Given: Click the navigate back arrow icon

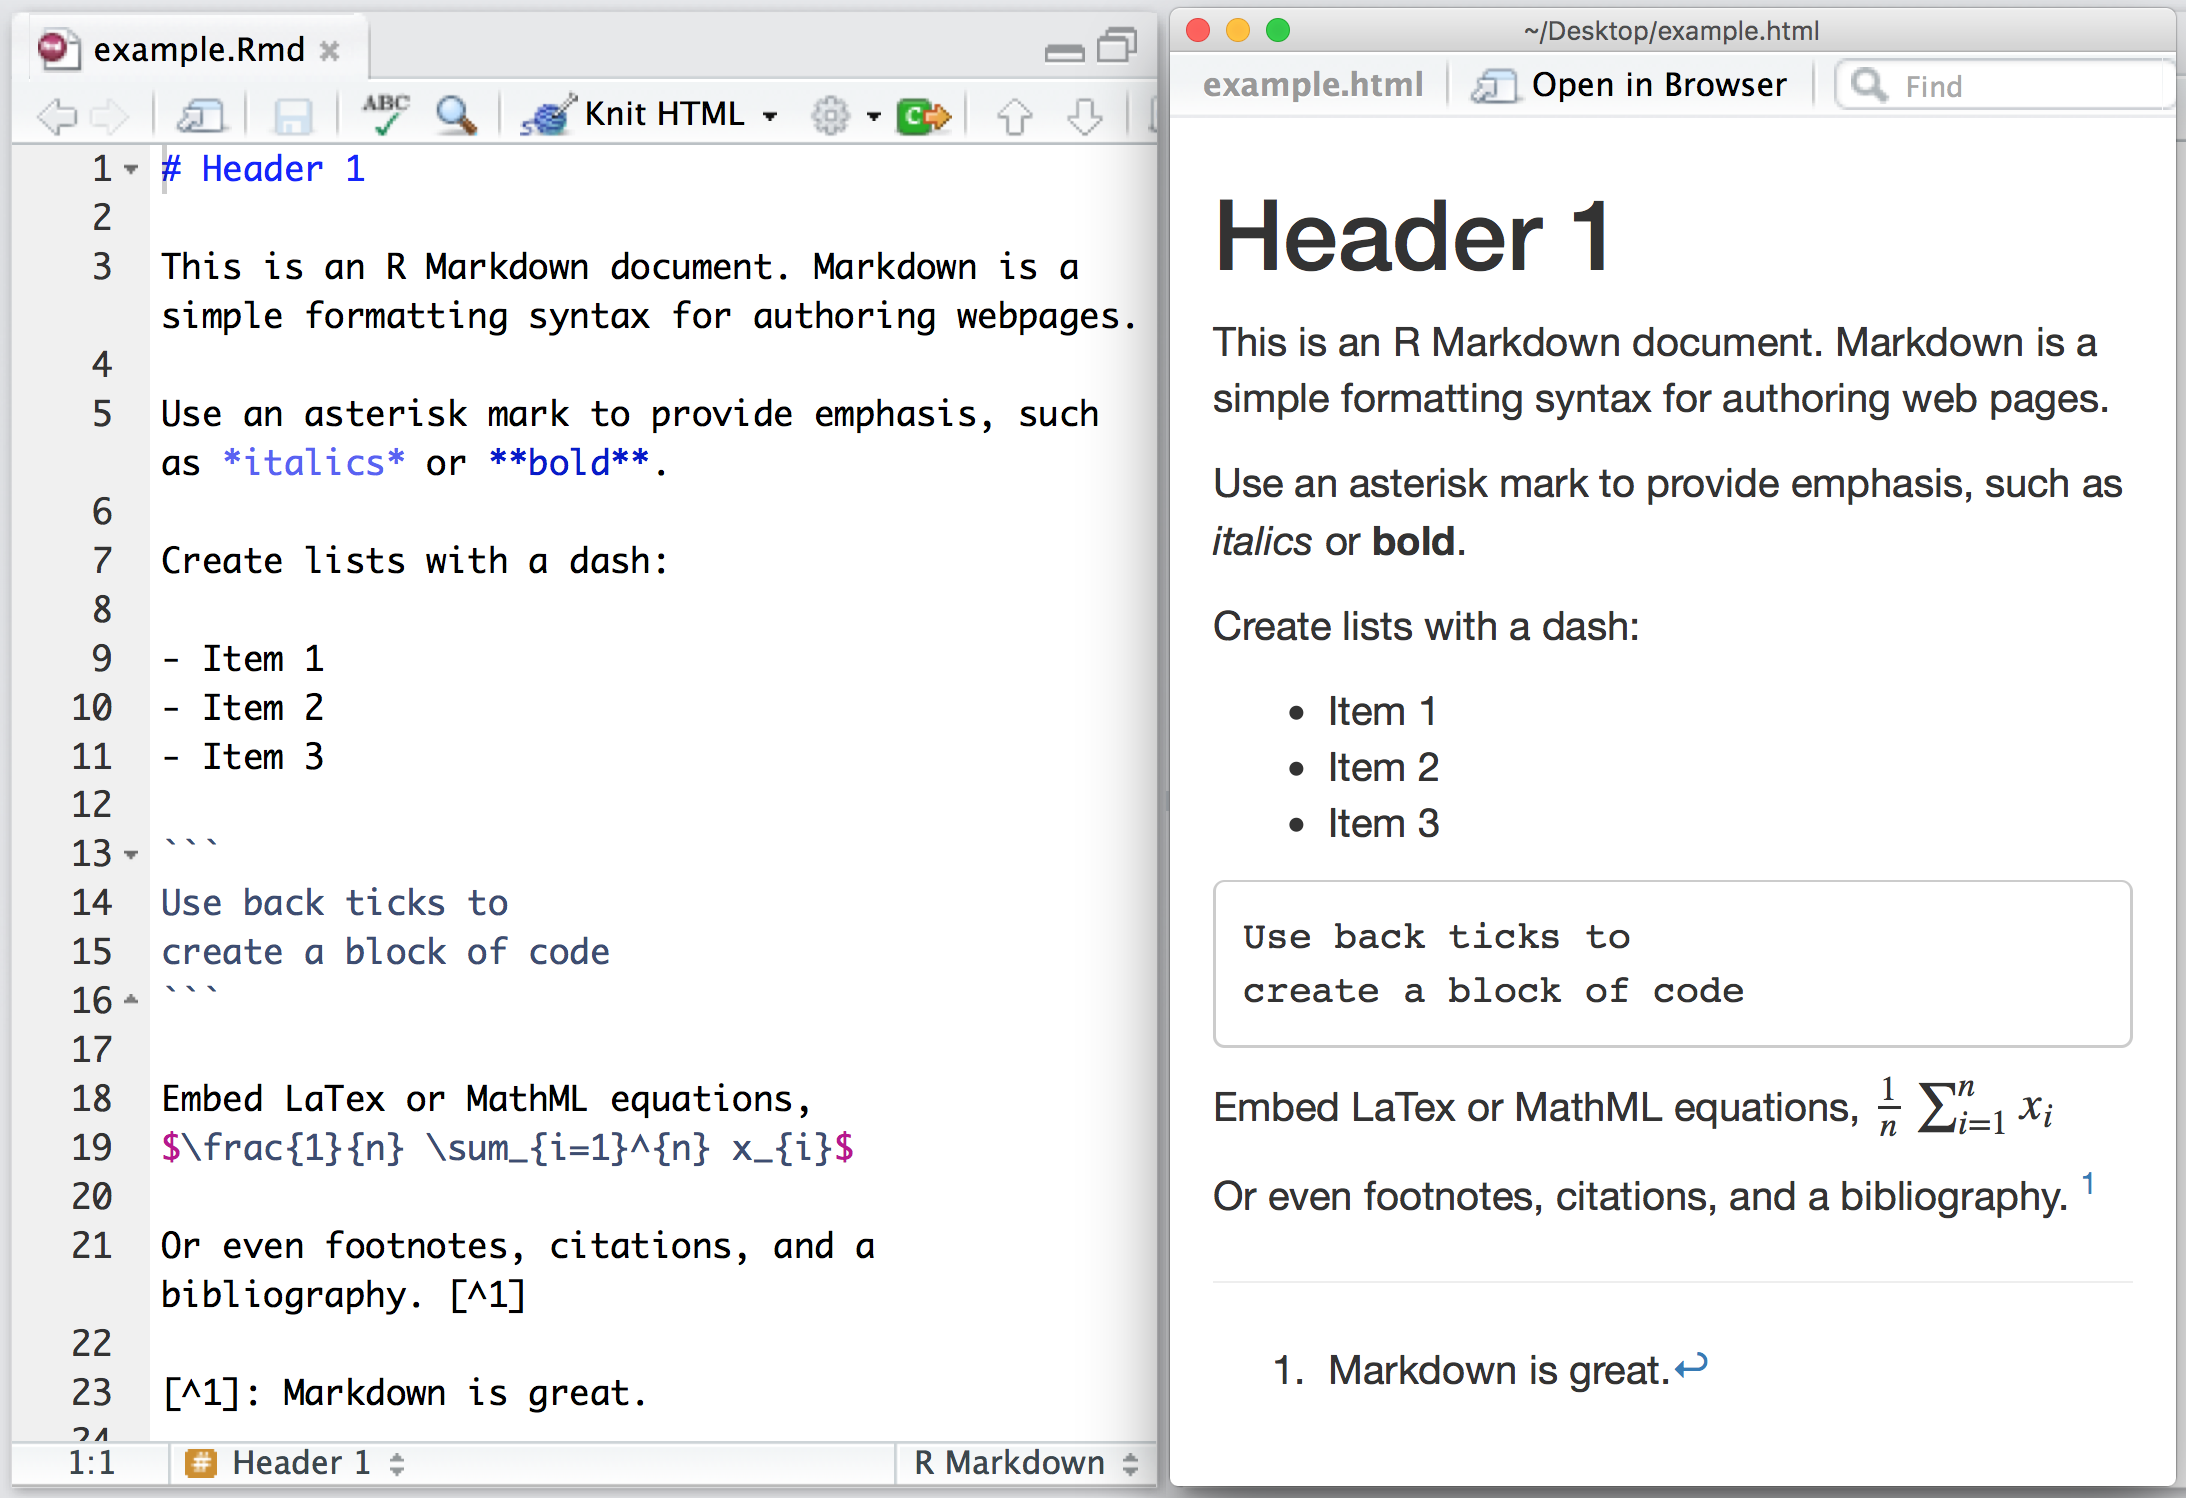Looking at the screenshot, I should pos(47,115).
